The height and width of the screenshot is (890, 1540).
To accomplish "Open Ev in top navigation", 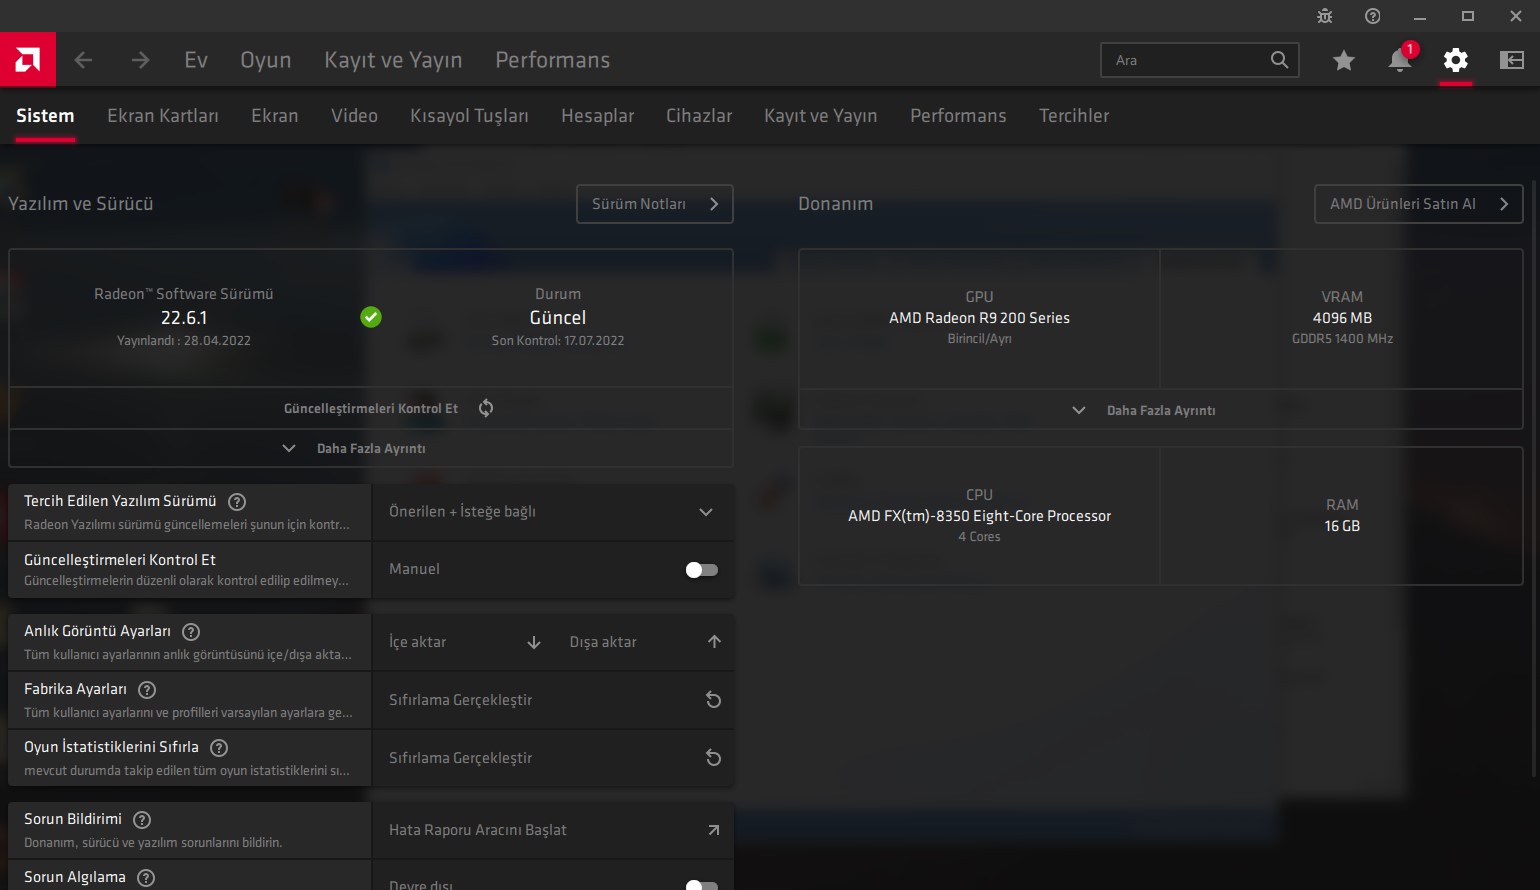I will [x=196, y=60].
